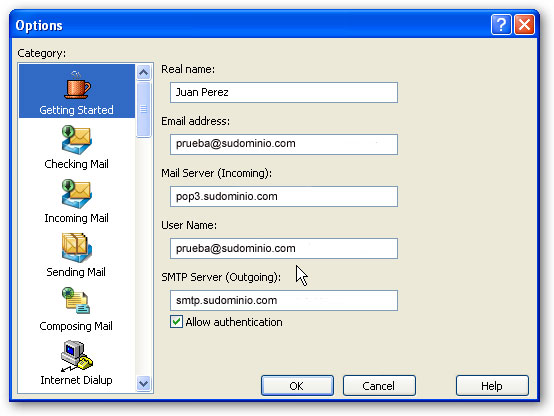Click the category list scroll up arrow
Screen dimensions: 554x416
pos(143,72)
